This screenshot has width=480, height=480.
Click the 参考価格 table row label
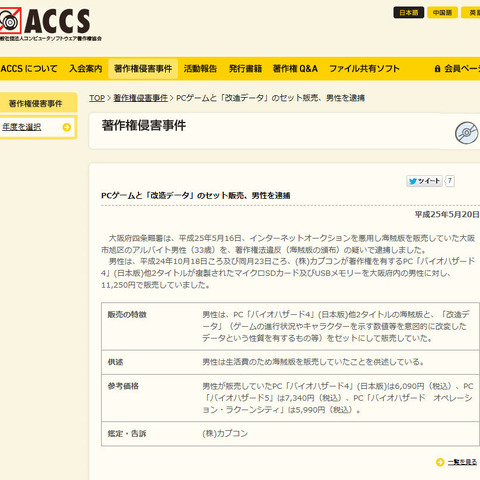[x=123, y=386]
